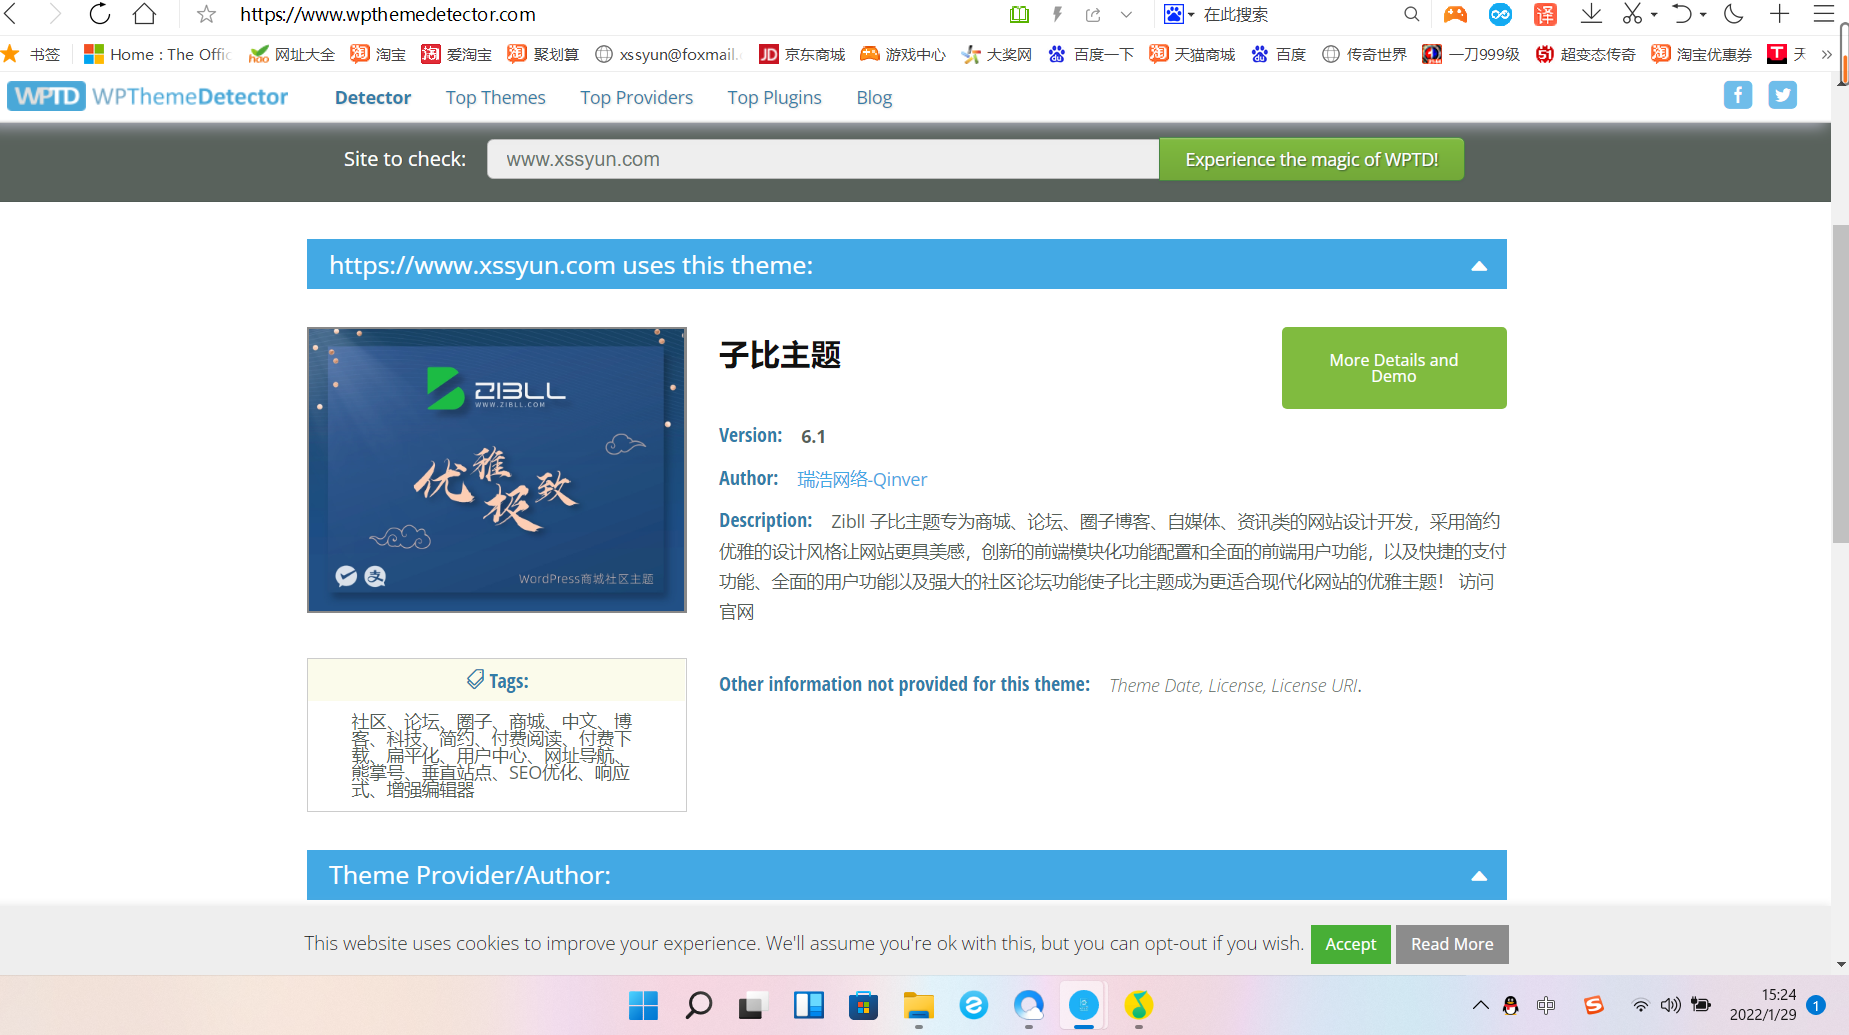Open the WPTD Facebook icon
The width and height of the screenshot is (1849, 1035).
click(x=1738, y=95)
